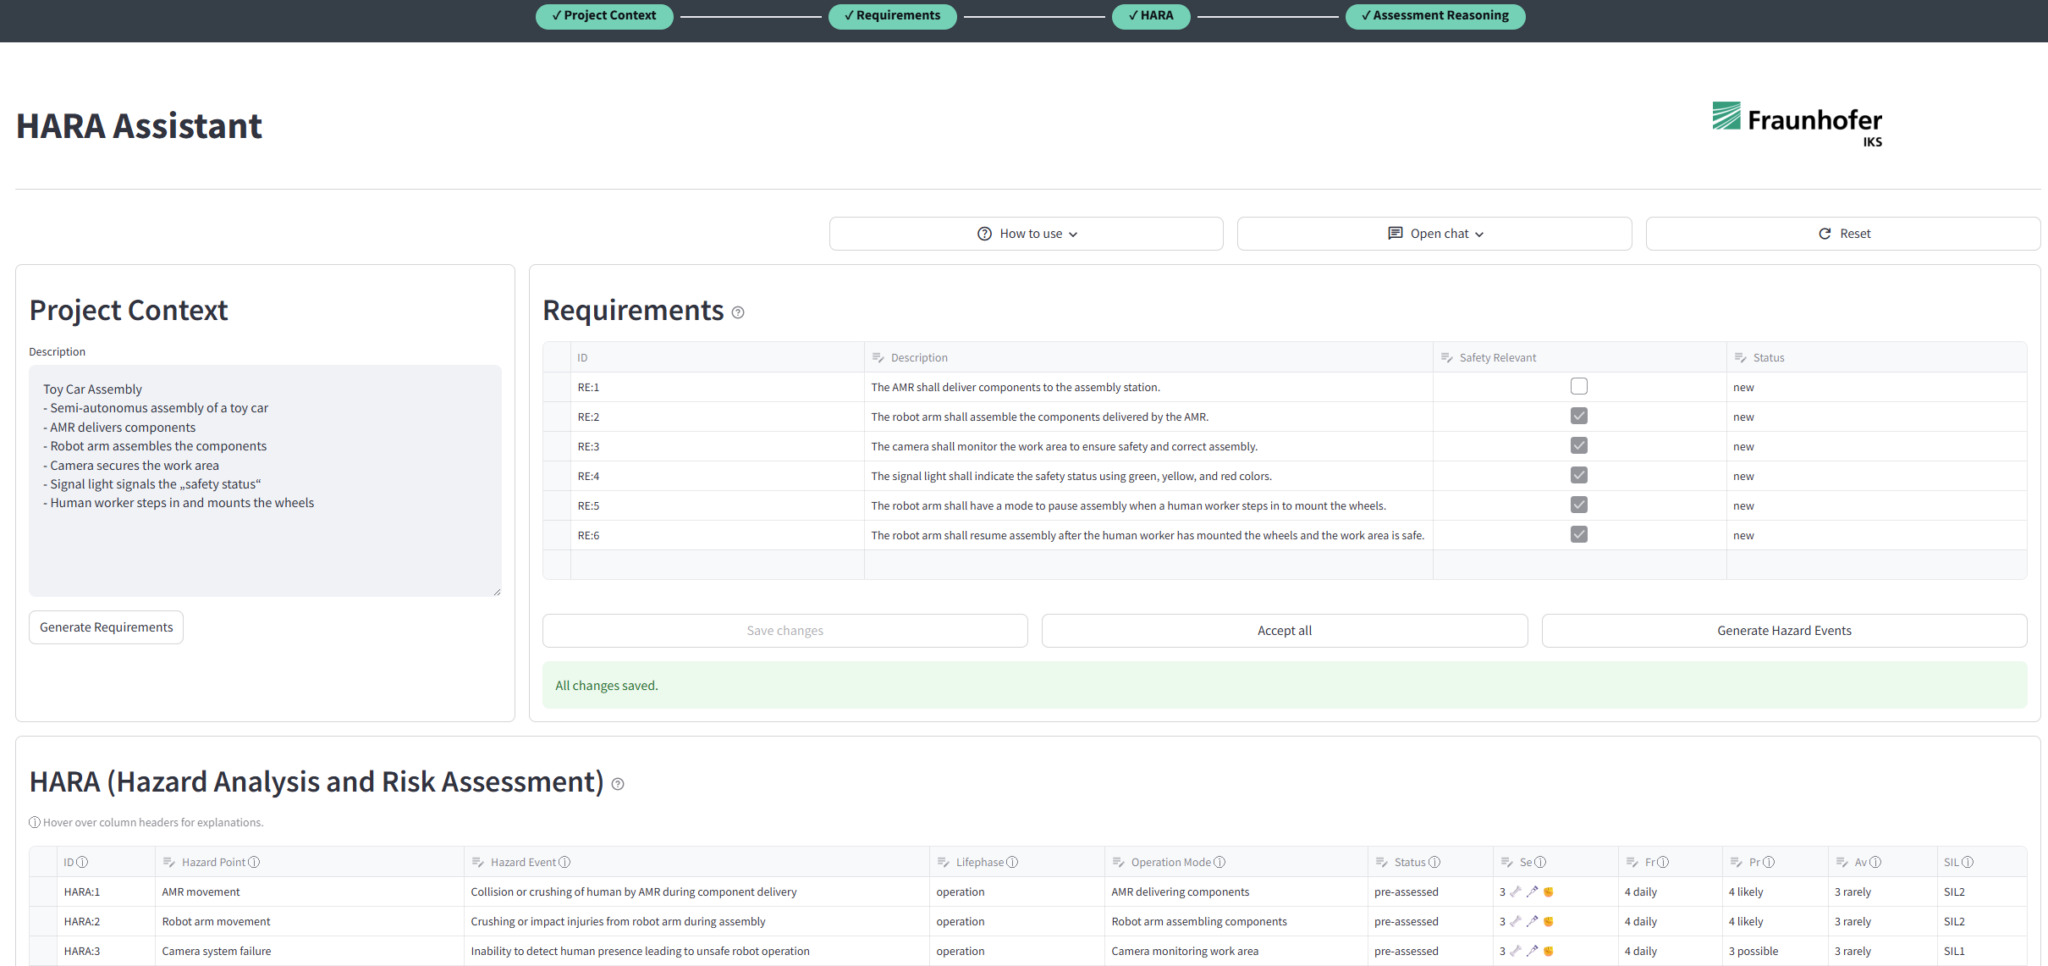Uncheck Safety Relevant box for RE:3
2048x966 pixels.
[x=1579, y=445]
